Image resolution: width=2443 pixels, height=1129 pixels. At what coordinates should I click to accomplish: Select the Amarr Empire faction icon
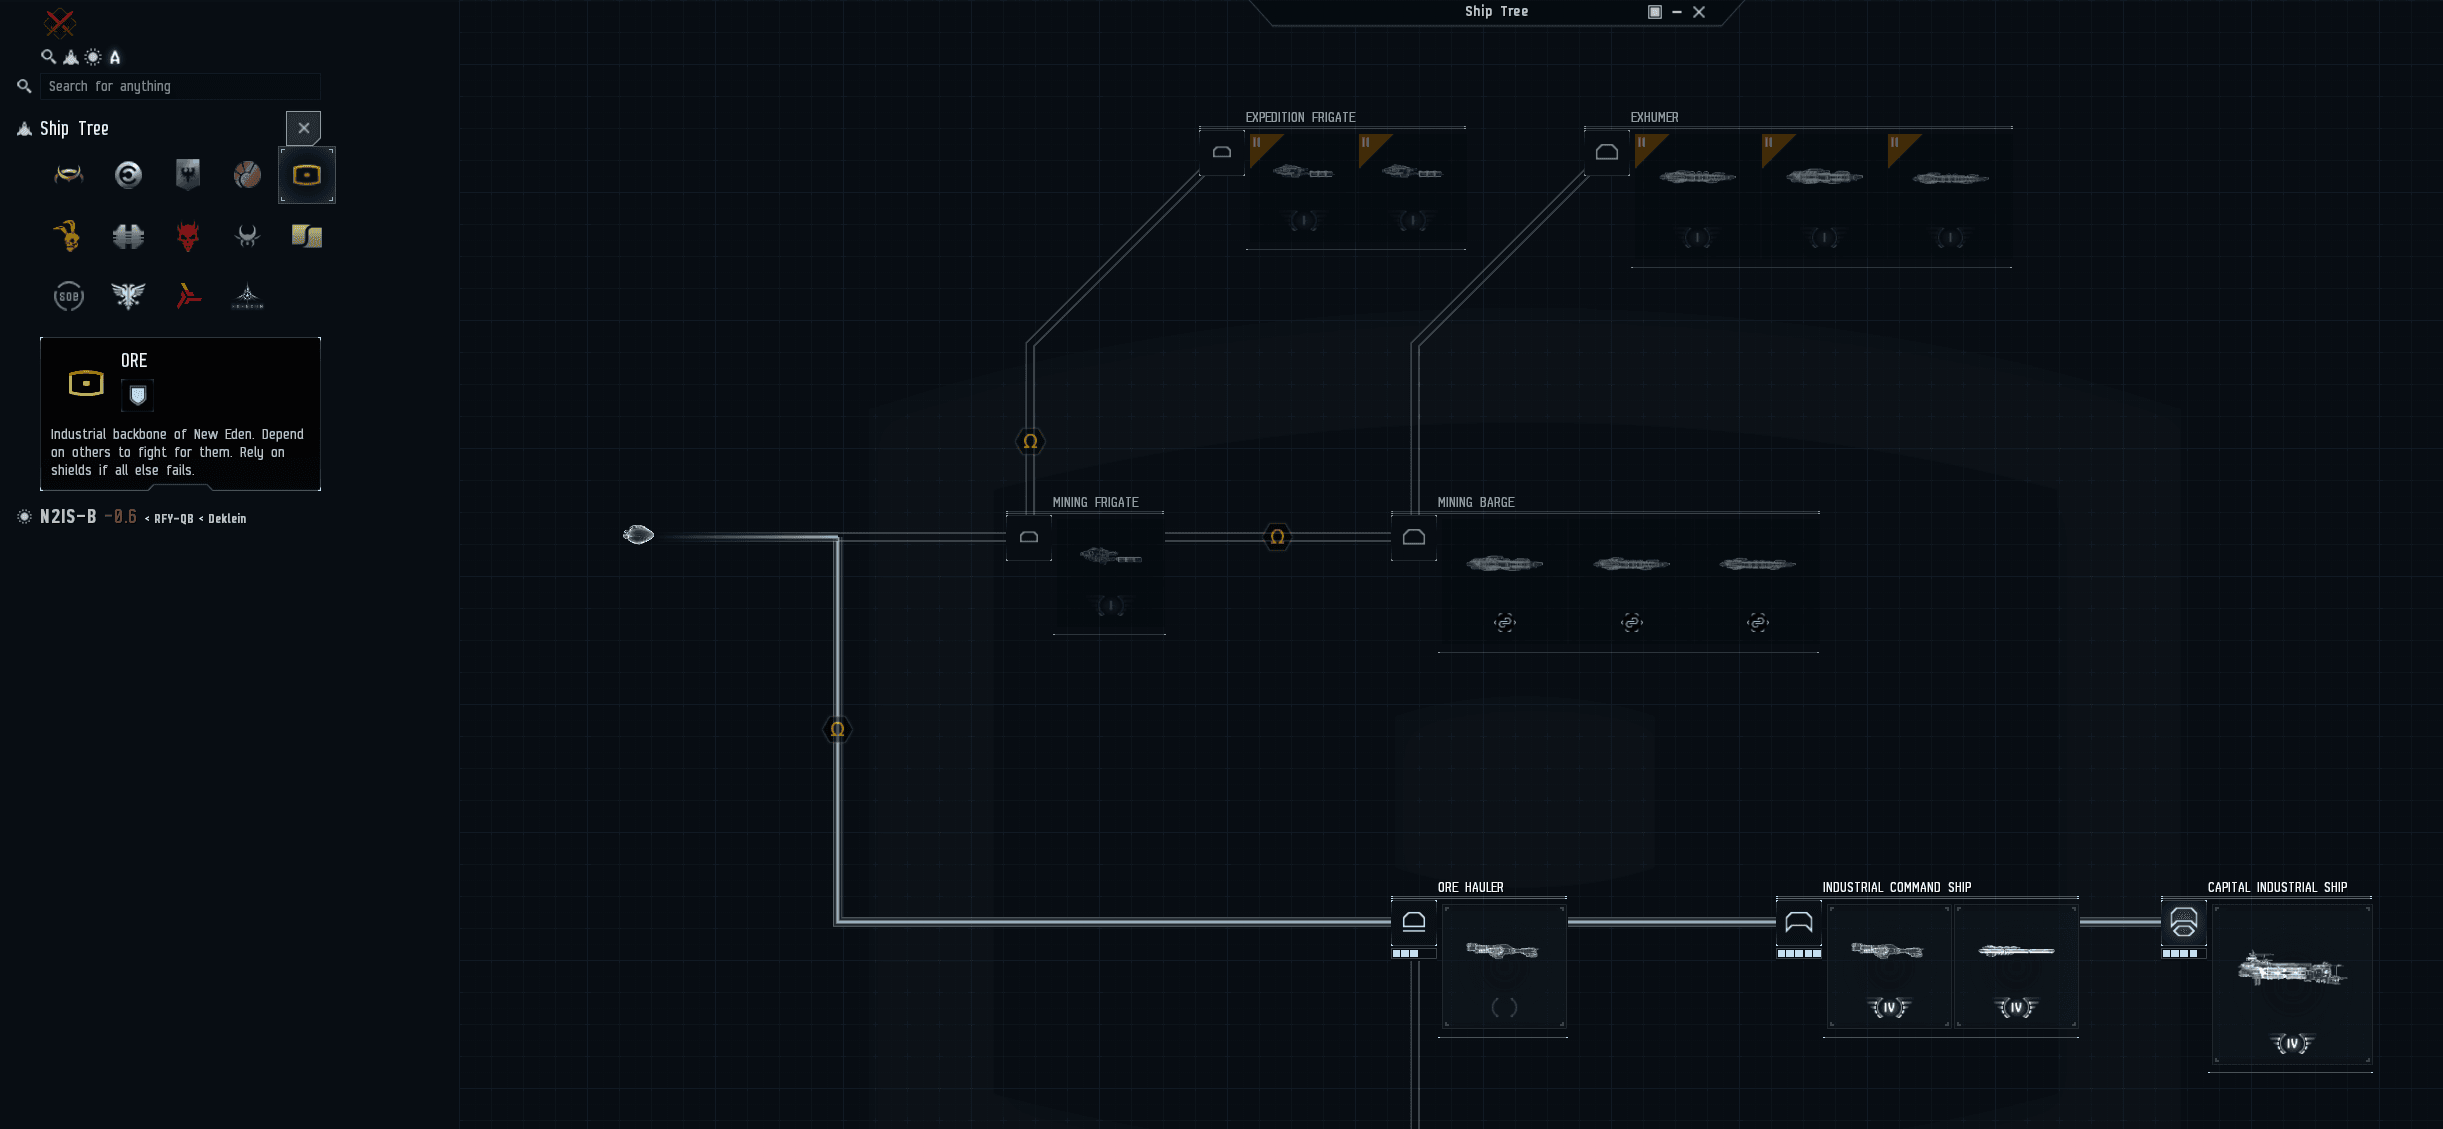coord(68,175)
